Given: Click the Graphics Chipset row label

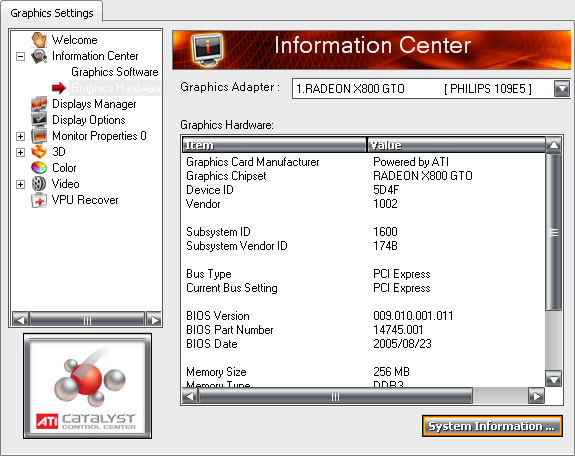Looking at the screenshot, I should [226, 176].
